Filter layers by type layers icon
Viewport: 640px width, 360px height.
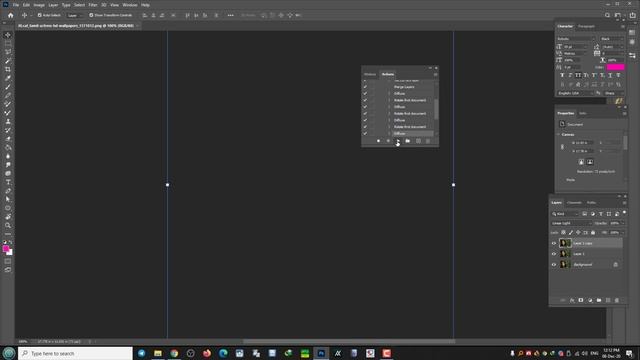click(601, 214)
